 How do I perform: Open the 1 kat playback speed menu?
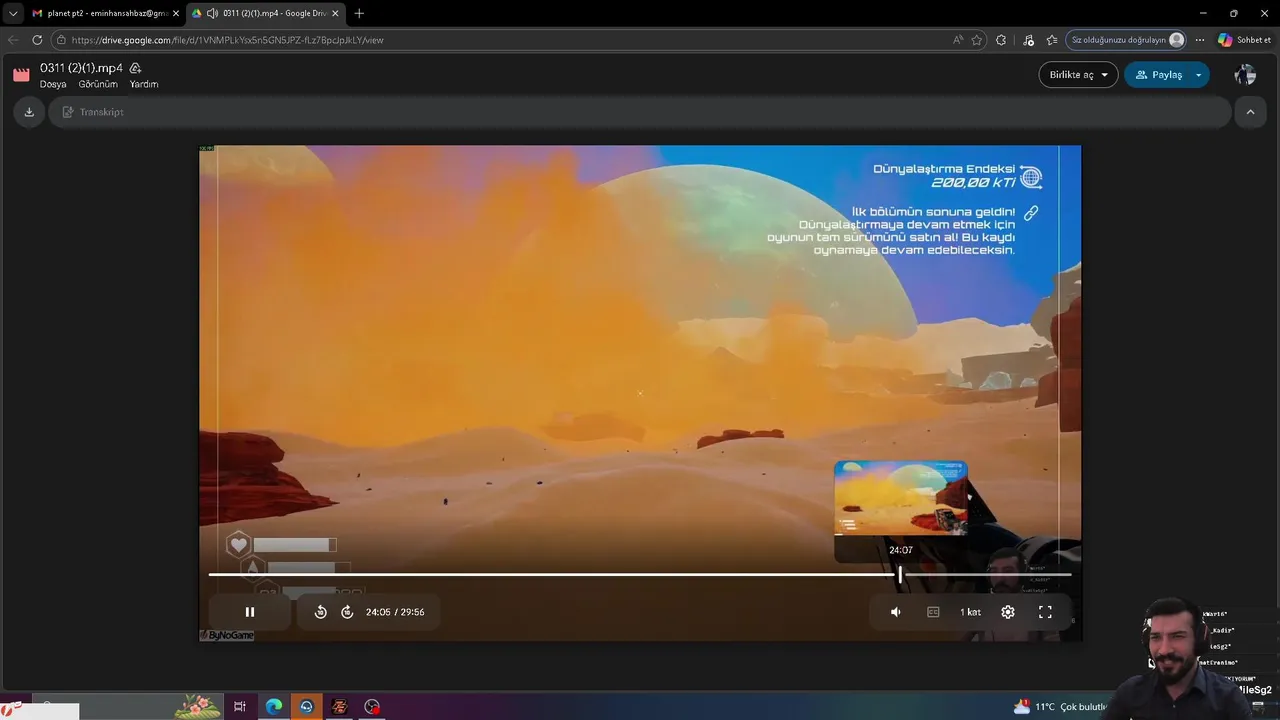(x=970, y=612)
